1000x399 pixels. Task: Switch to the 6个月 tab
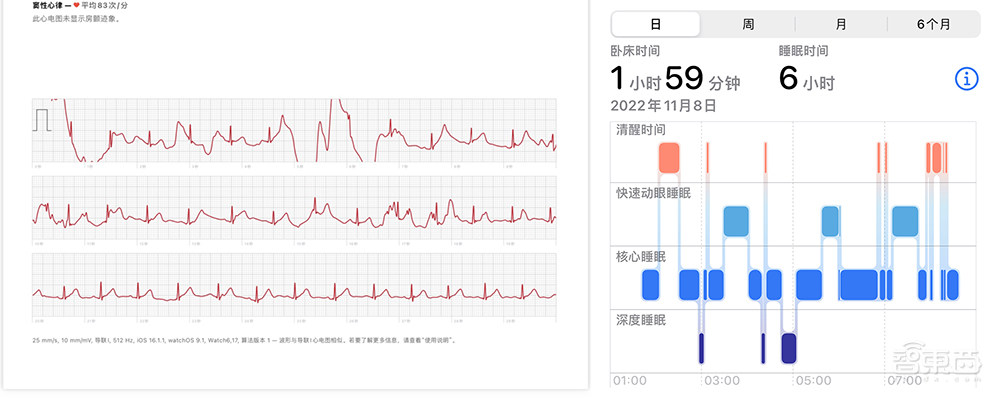933,24
